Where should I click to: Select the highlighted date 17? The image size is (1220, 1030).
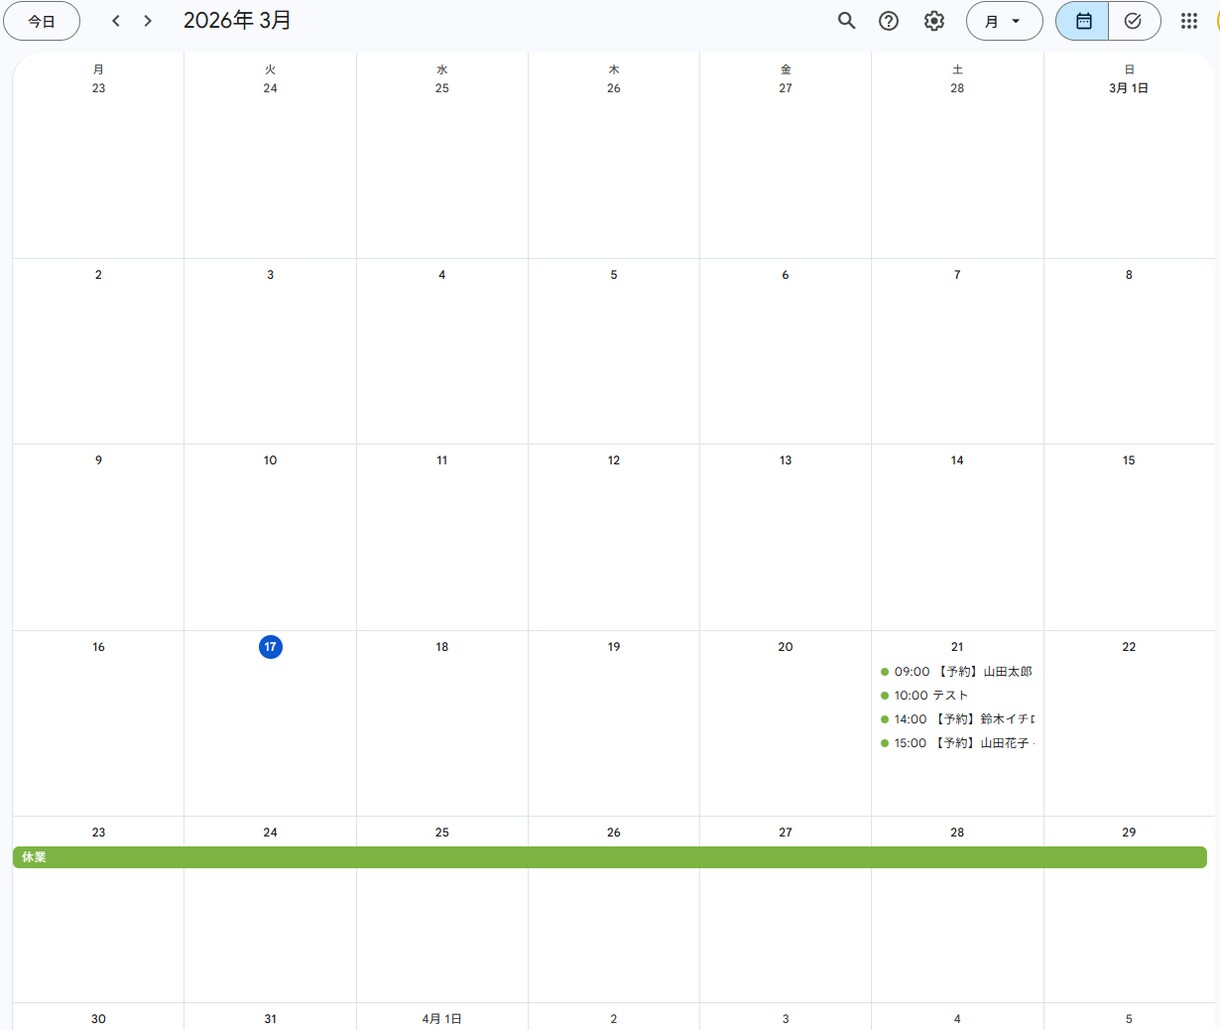(270, 647)
